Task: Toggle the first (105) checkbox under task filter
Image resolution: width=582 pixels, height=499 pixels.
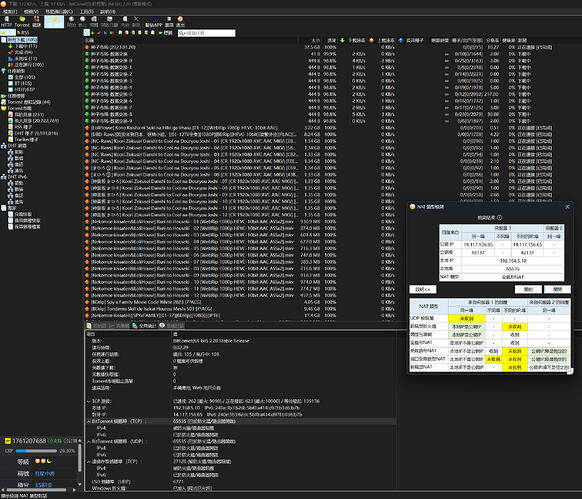Action: coord(11,77)
